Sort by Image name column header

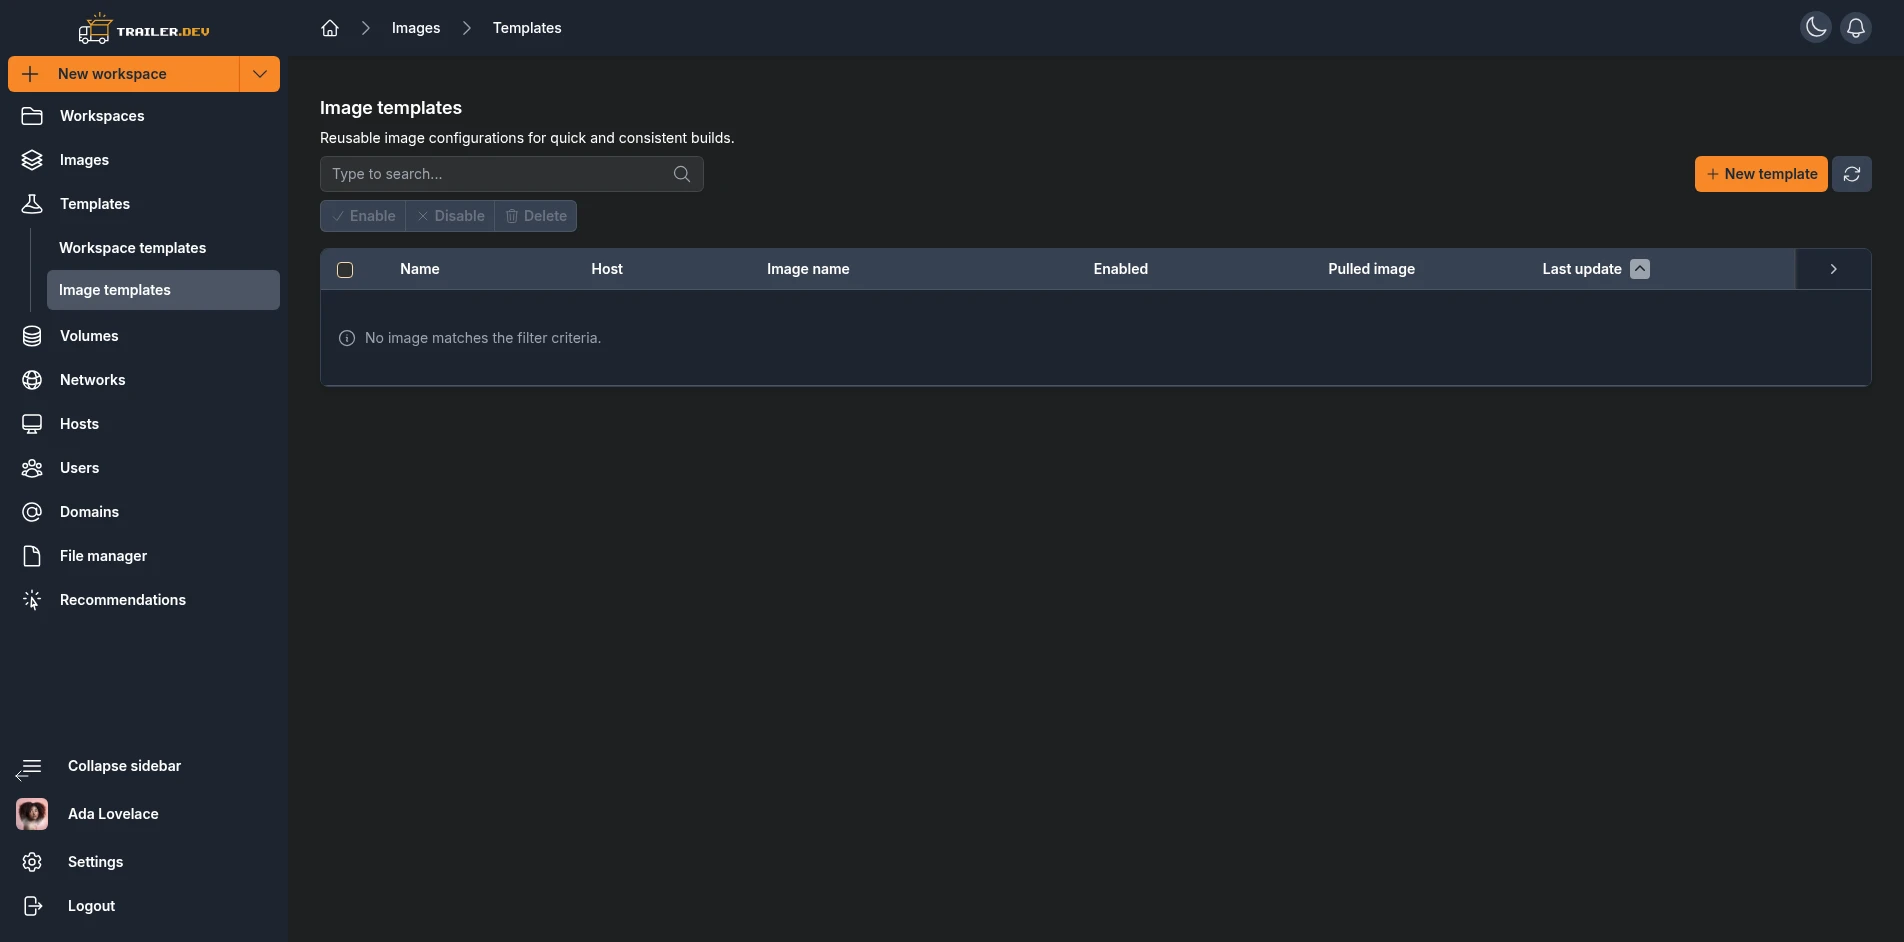[x=808, y=269]
